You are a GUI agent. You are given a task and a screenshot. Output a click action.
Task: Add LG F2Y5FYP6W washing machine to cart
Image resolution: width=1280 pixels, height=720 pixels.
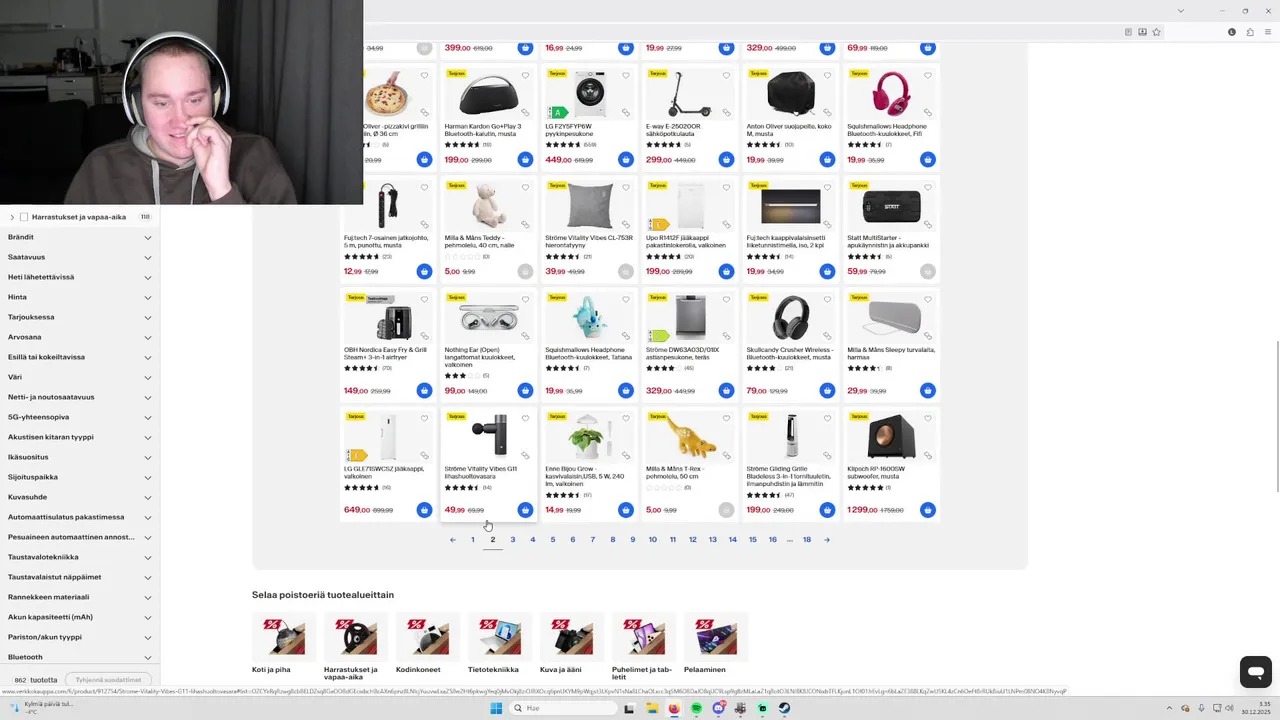(x=626, y=160)
